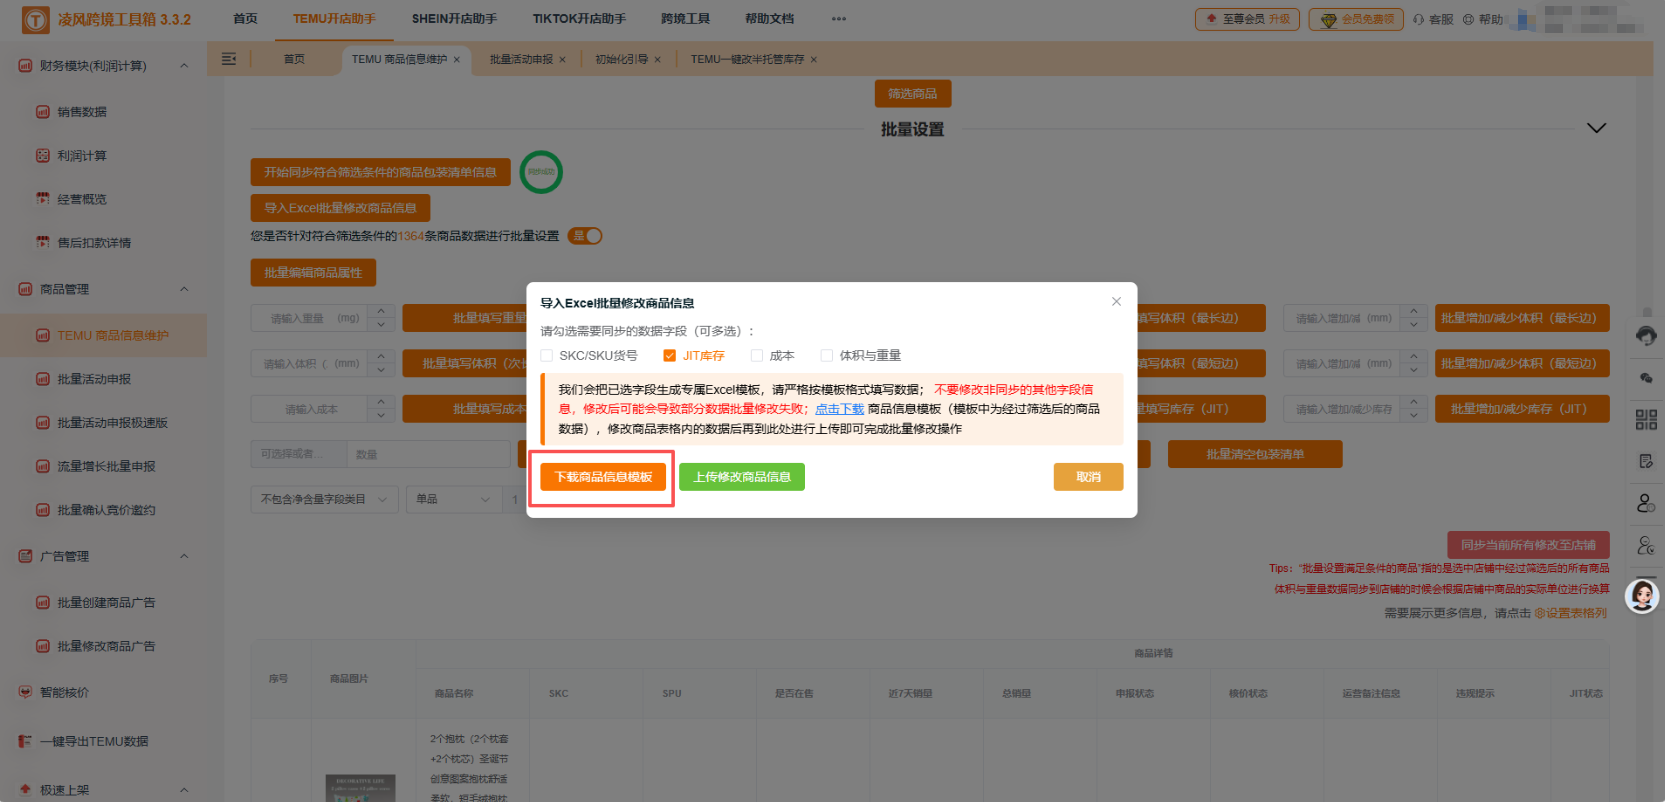Click 批量清空包装清单 button
This screenshot has height=802, width=1665.
pos(1254,454)
